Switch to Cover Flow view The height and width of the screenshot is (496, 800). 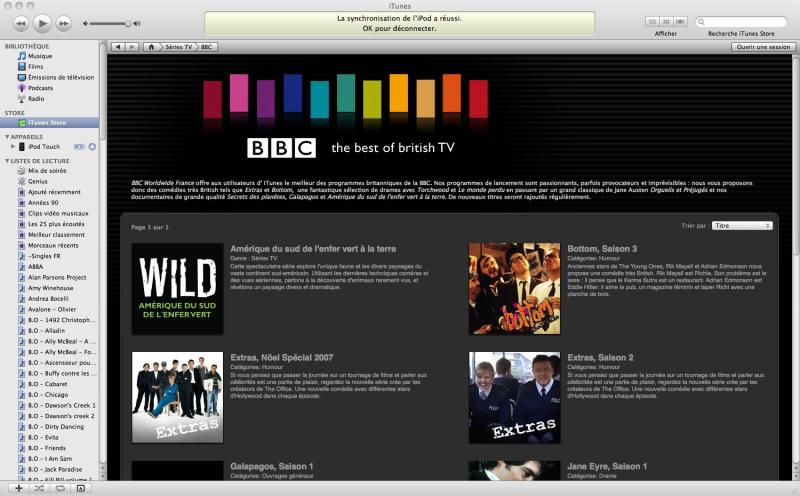680,22
